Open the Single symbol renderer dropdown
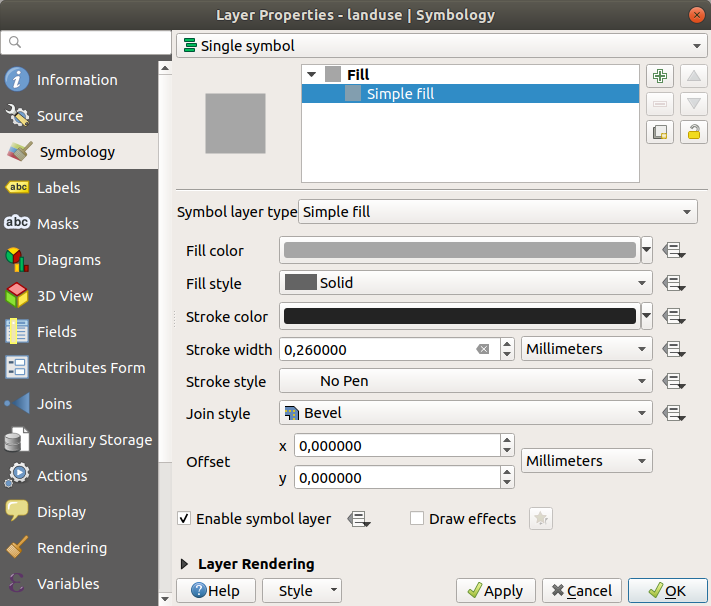 point(440,46)
